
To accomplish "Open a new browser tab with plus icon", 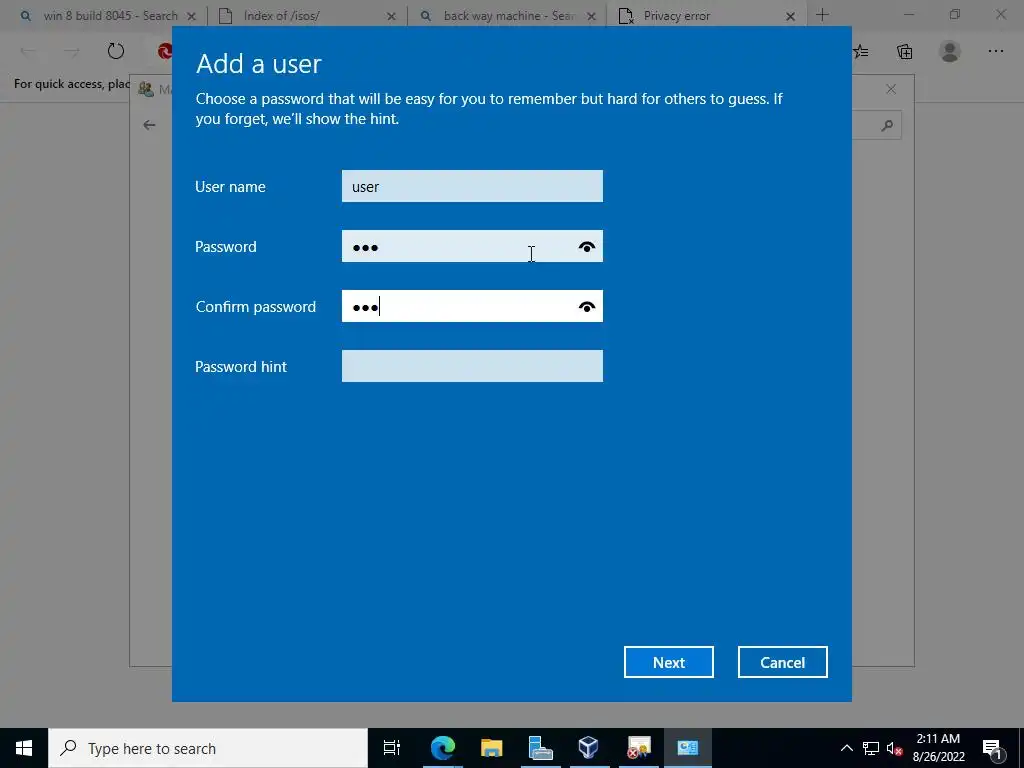I will click(822, 15).
